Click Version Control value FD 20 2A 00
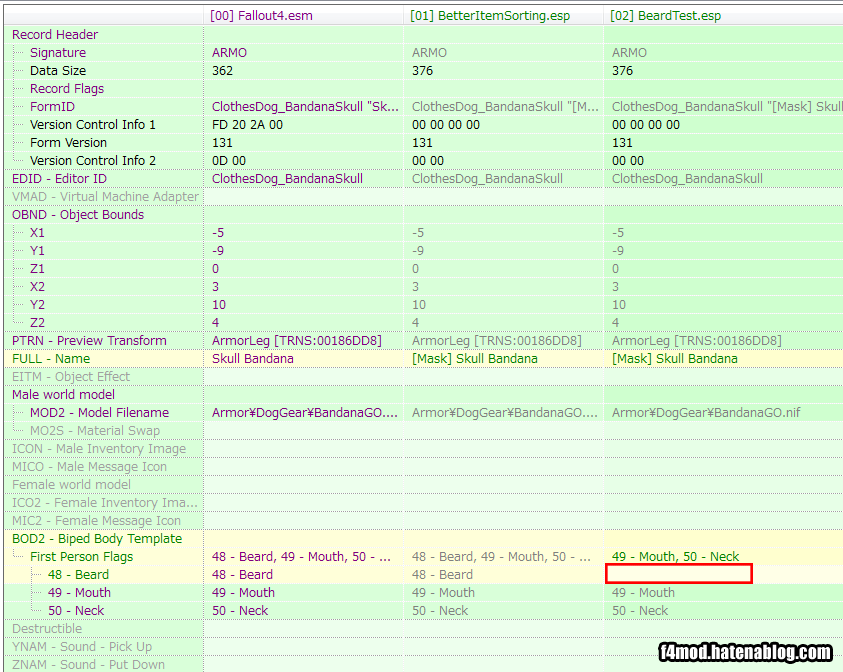The width and height of the screenshot is (843, 672). pyautogui.click(x=247, y=125)
